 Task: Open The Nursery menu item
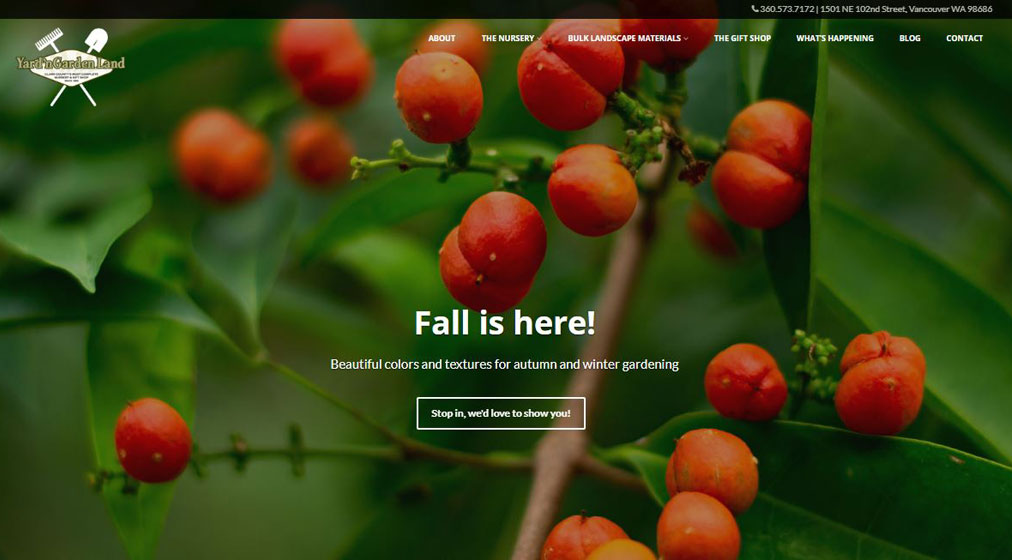[508, 38]
